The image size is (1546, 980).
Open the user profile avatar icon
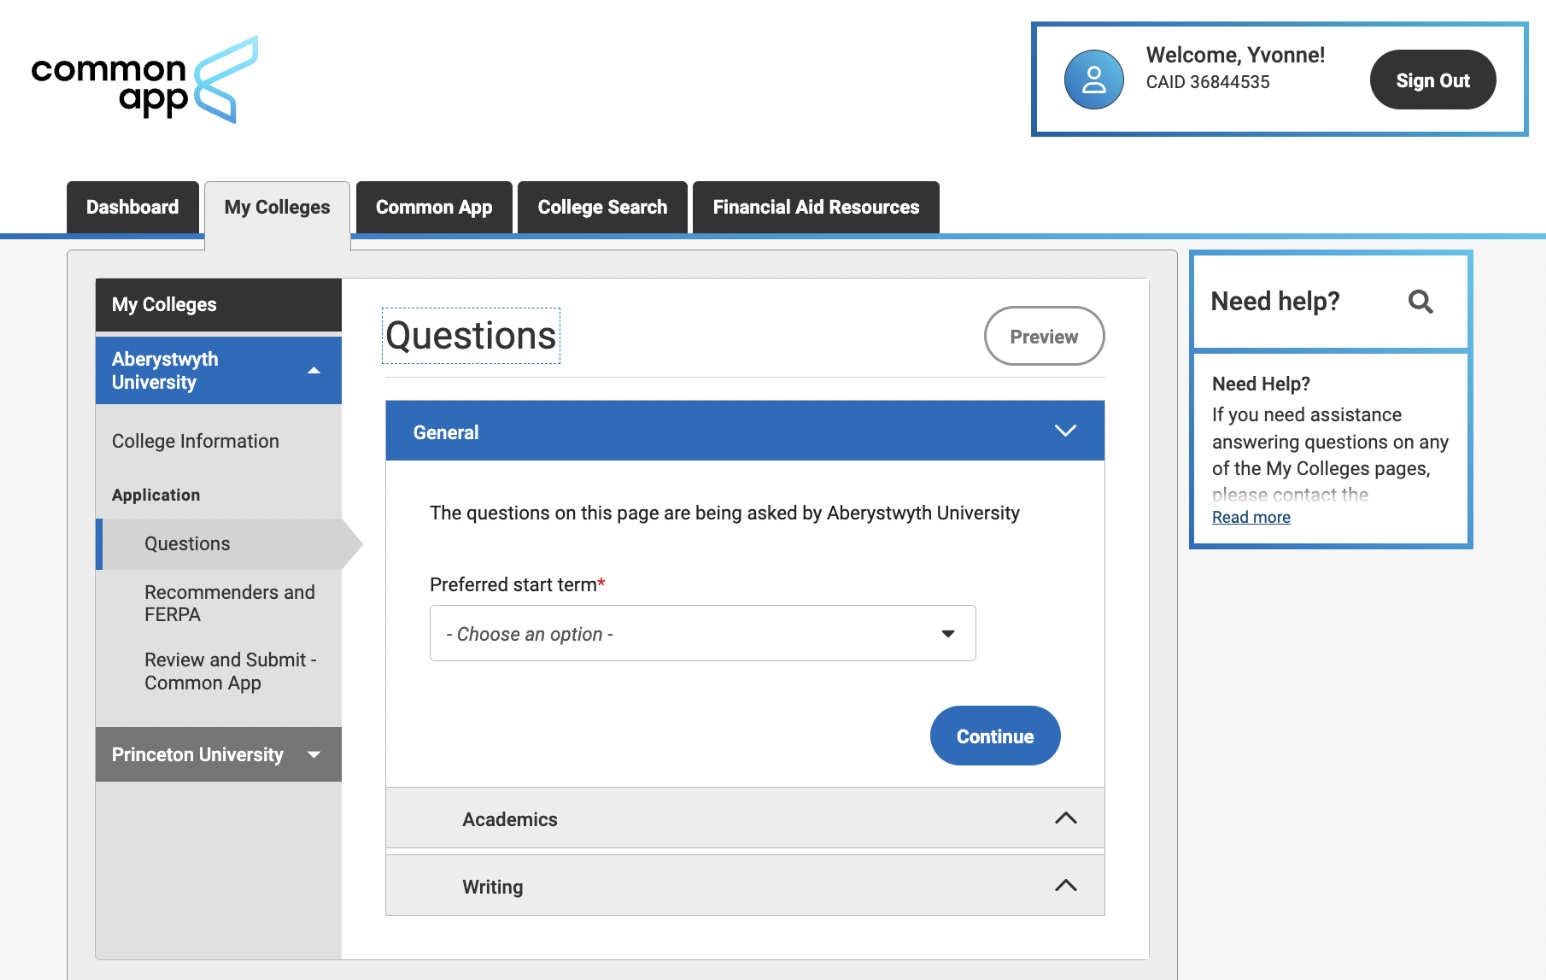1094,80
